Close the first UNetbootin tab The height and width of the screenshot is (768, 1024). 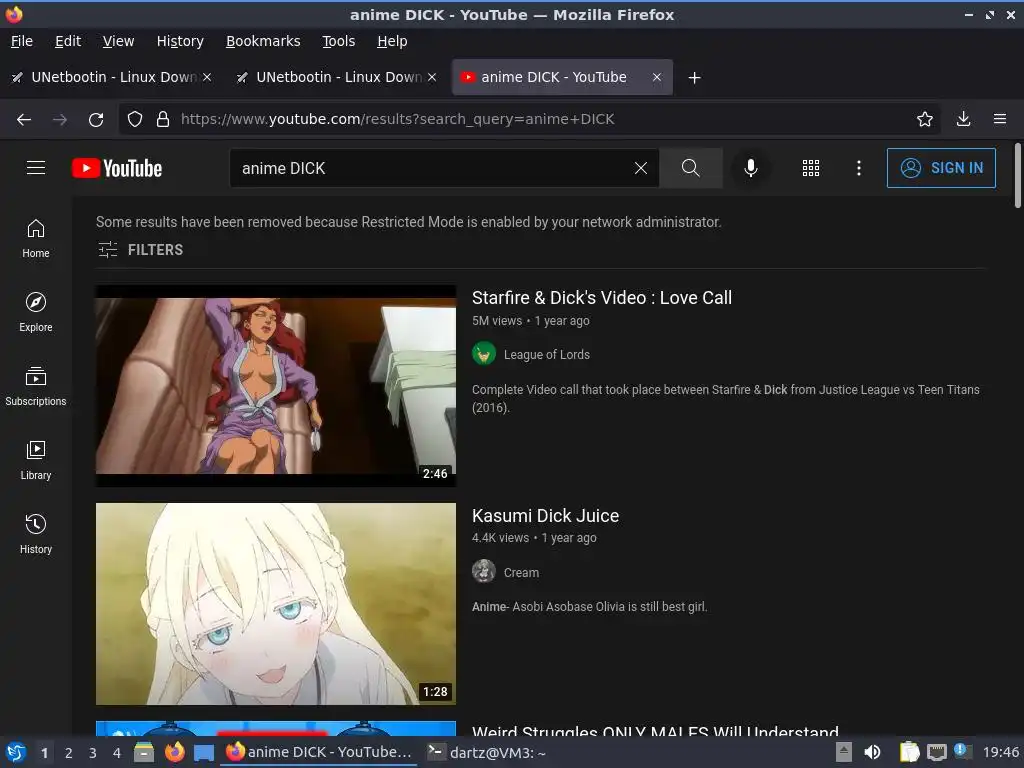[207, 77]
